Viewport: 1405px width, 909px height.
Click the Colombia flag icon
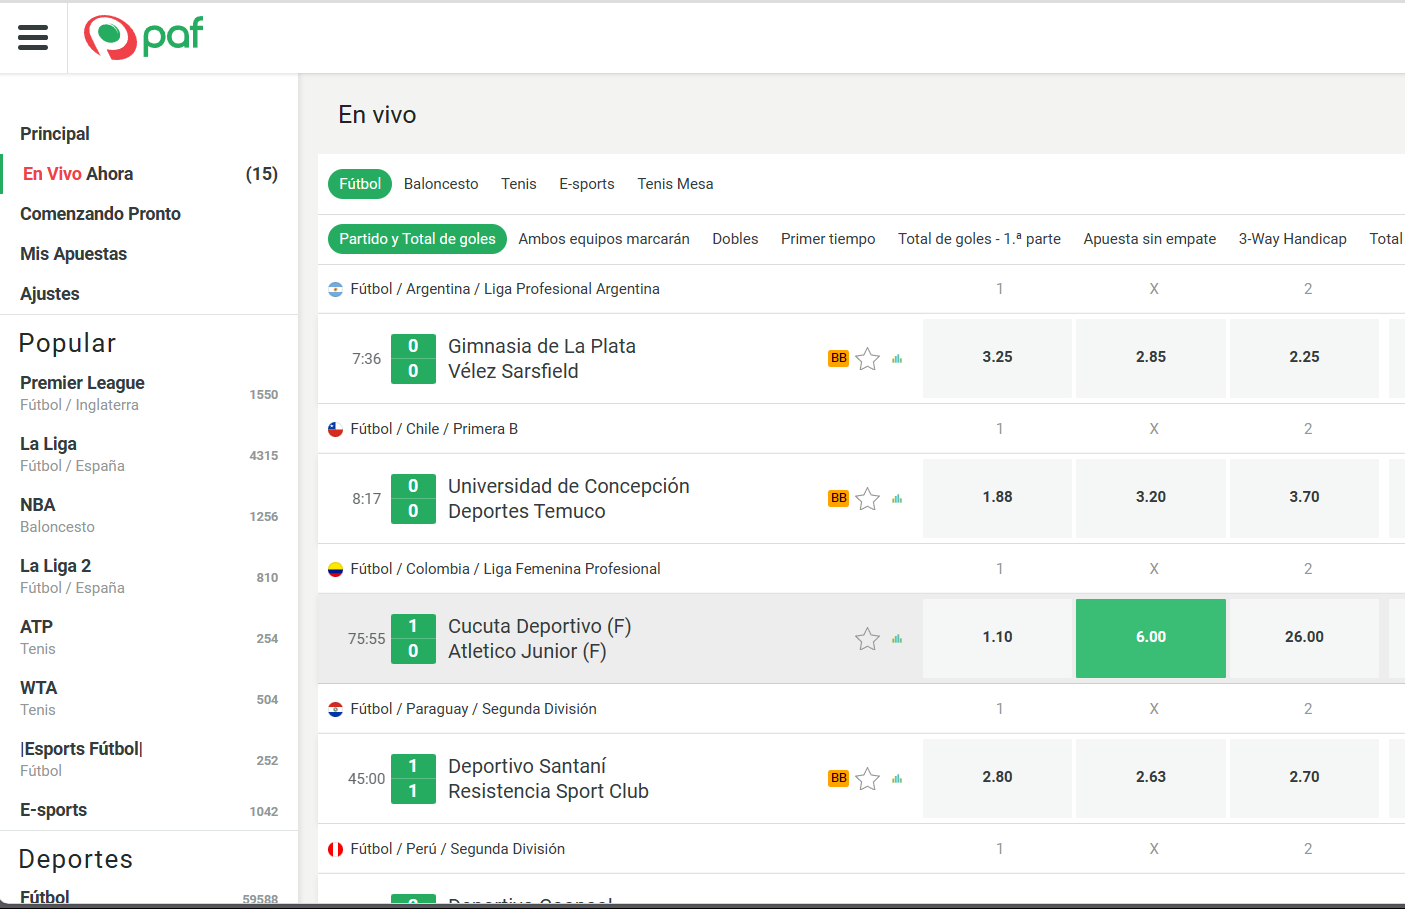(x=335, y=569)
